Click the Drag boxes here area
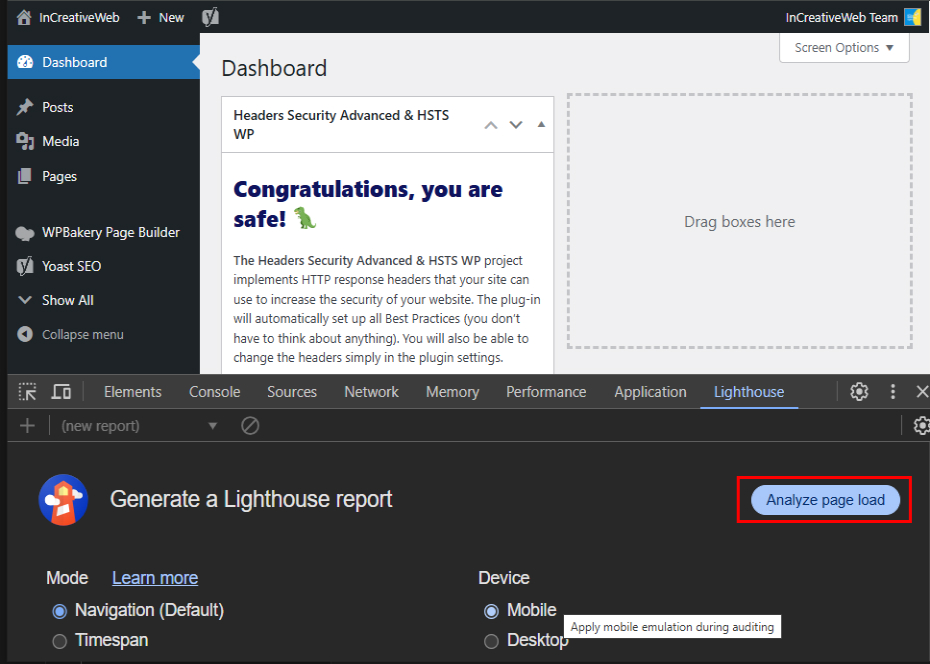Screen dimensions: 930x664 click(740, 221)
